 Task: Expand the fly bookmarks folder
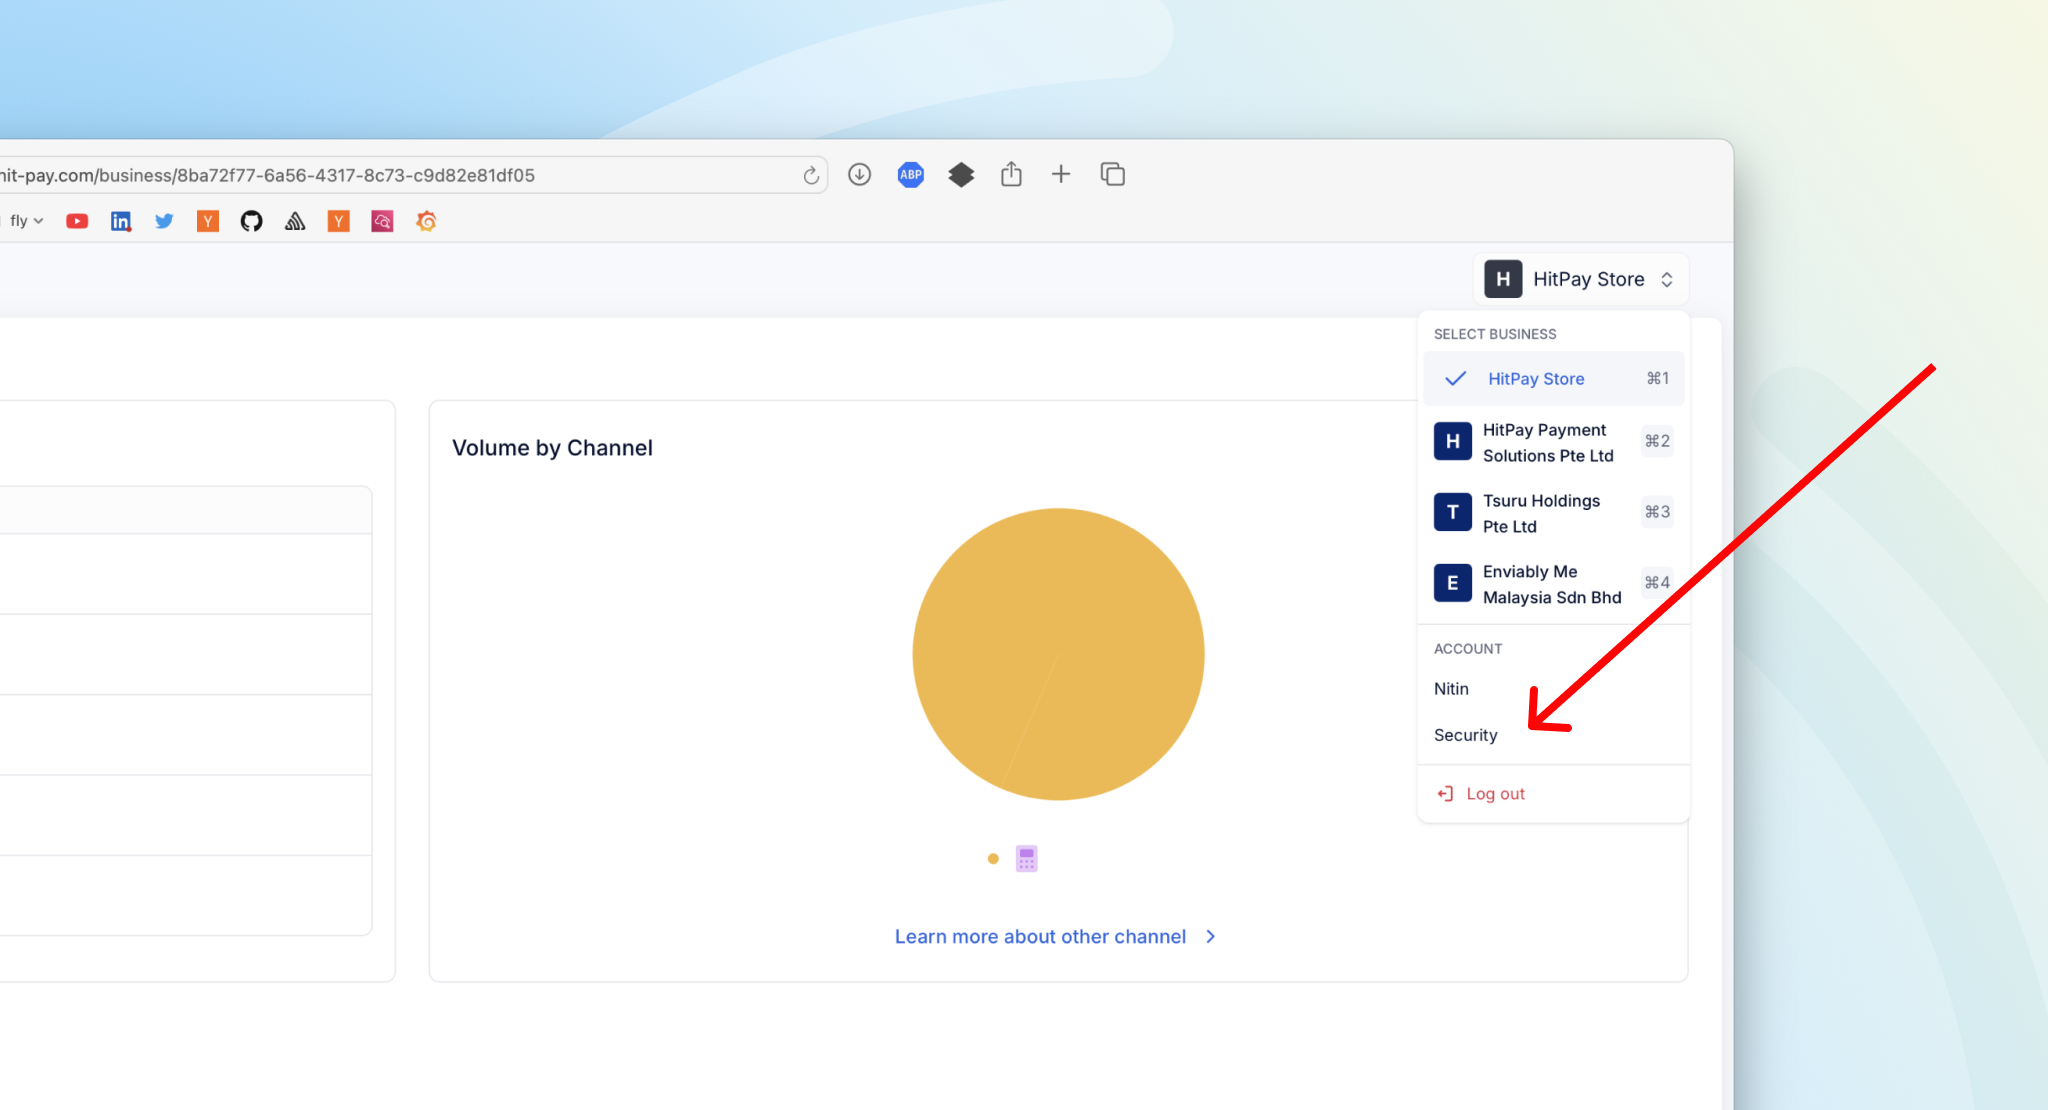(x=27, y=221)
